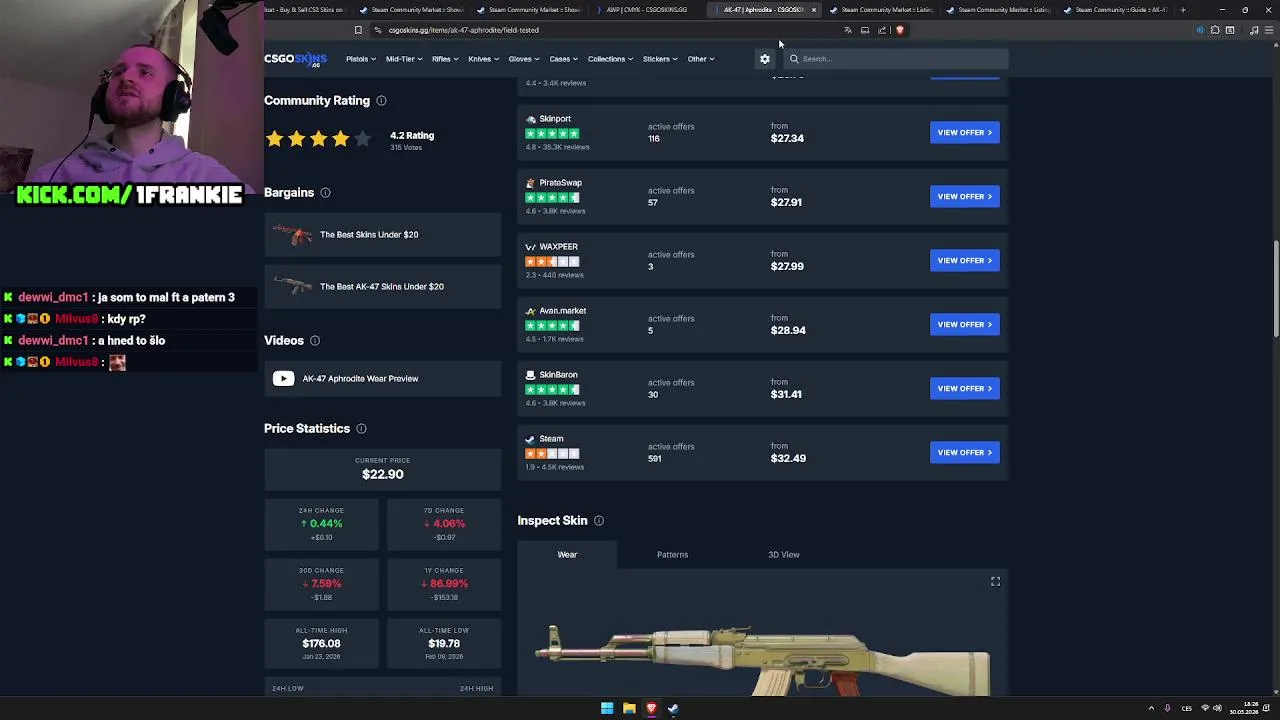The height and width of the screenshot is (720, 1280).
Task: Click the CSGOSKINS logo
Action: (295, 59)
